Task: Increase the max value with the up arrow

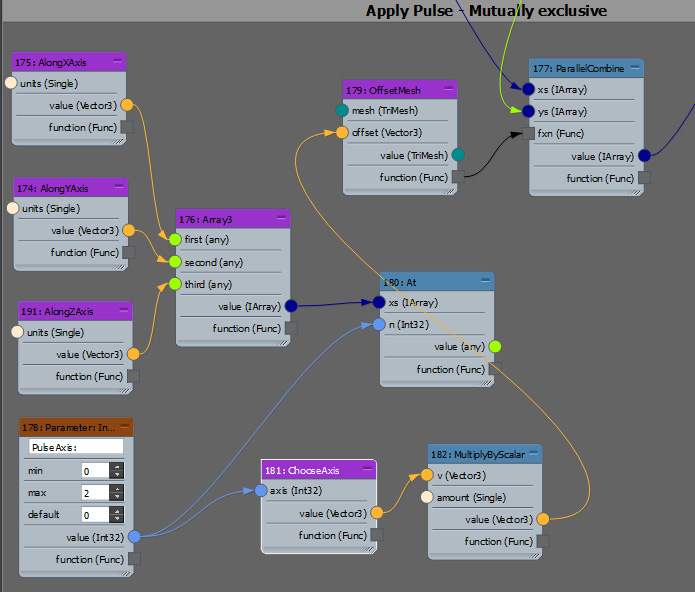Action: (x=117, y=488)
